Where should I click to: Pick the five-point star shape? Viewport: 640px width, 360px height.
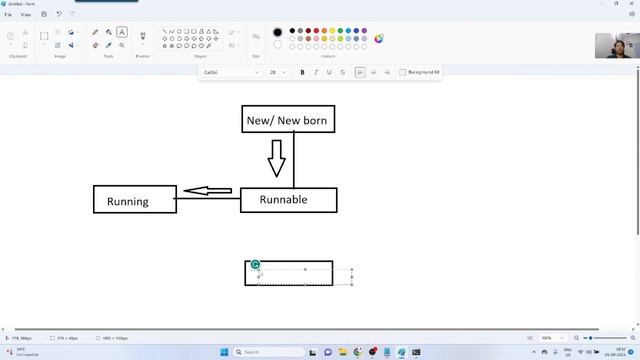pyautogui.click(x=164, y=46)
